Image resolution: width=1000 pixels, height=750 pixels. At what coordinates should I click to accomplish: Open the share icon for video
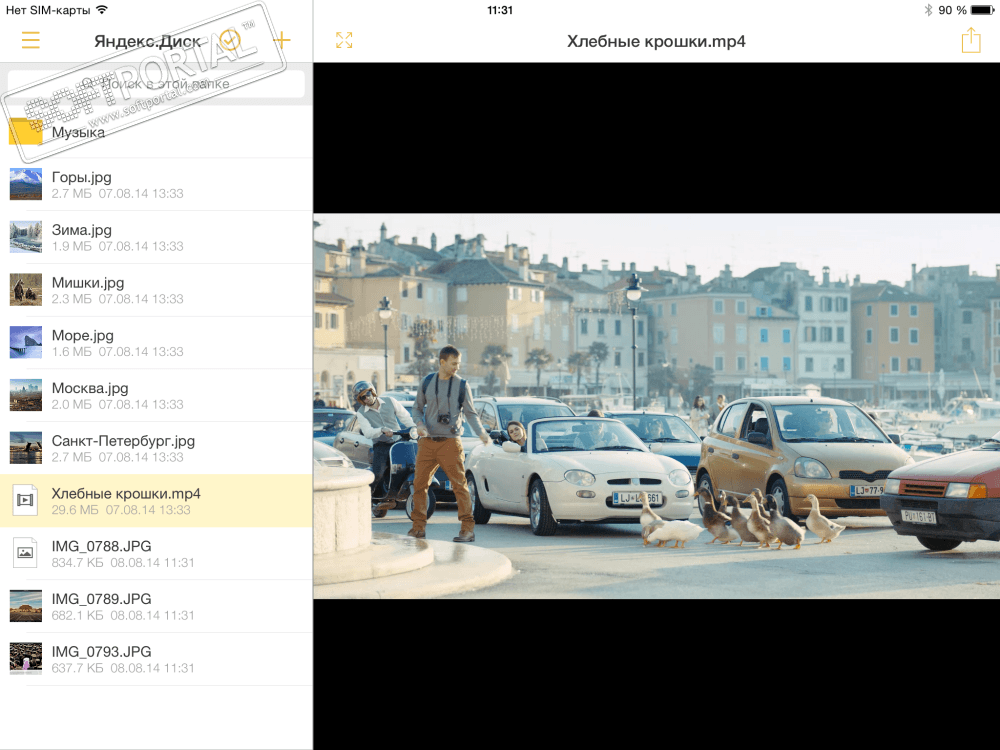[x=971, y=40]
